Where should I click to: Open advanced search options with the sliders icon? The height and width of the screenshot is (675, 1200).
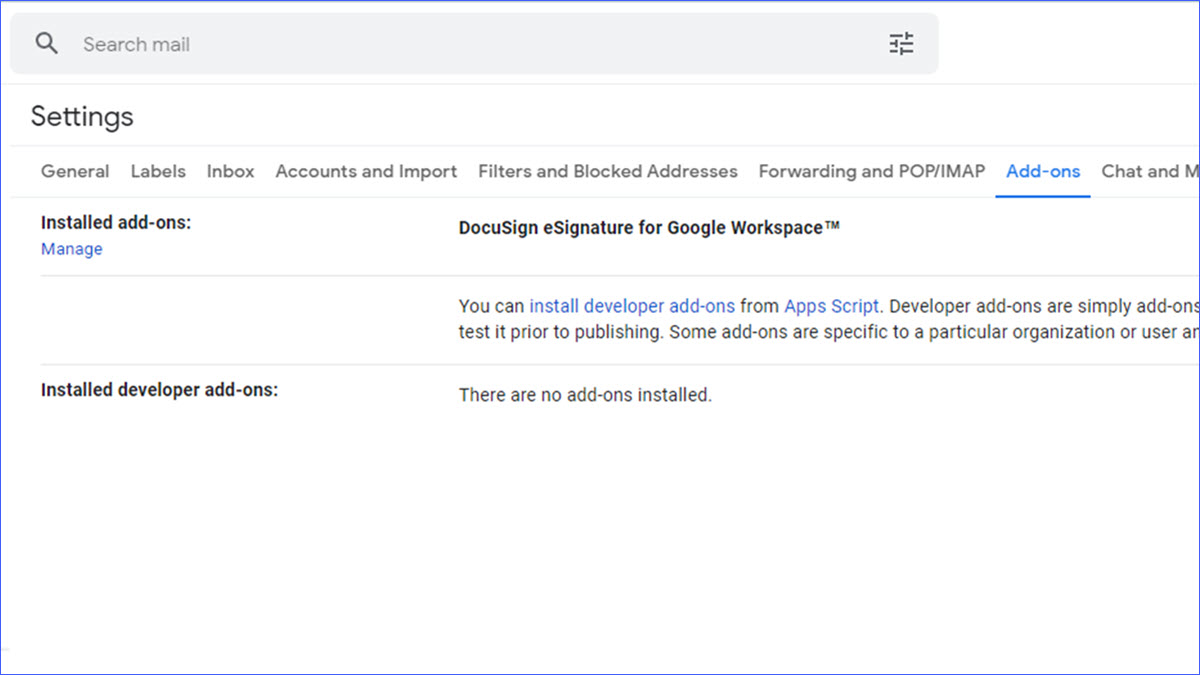900,44
